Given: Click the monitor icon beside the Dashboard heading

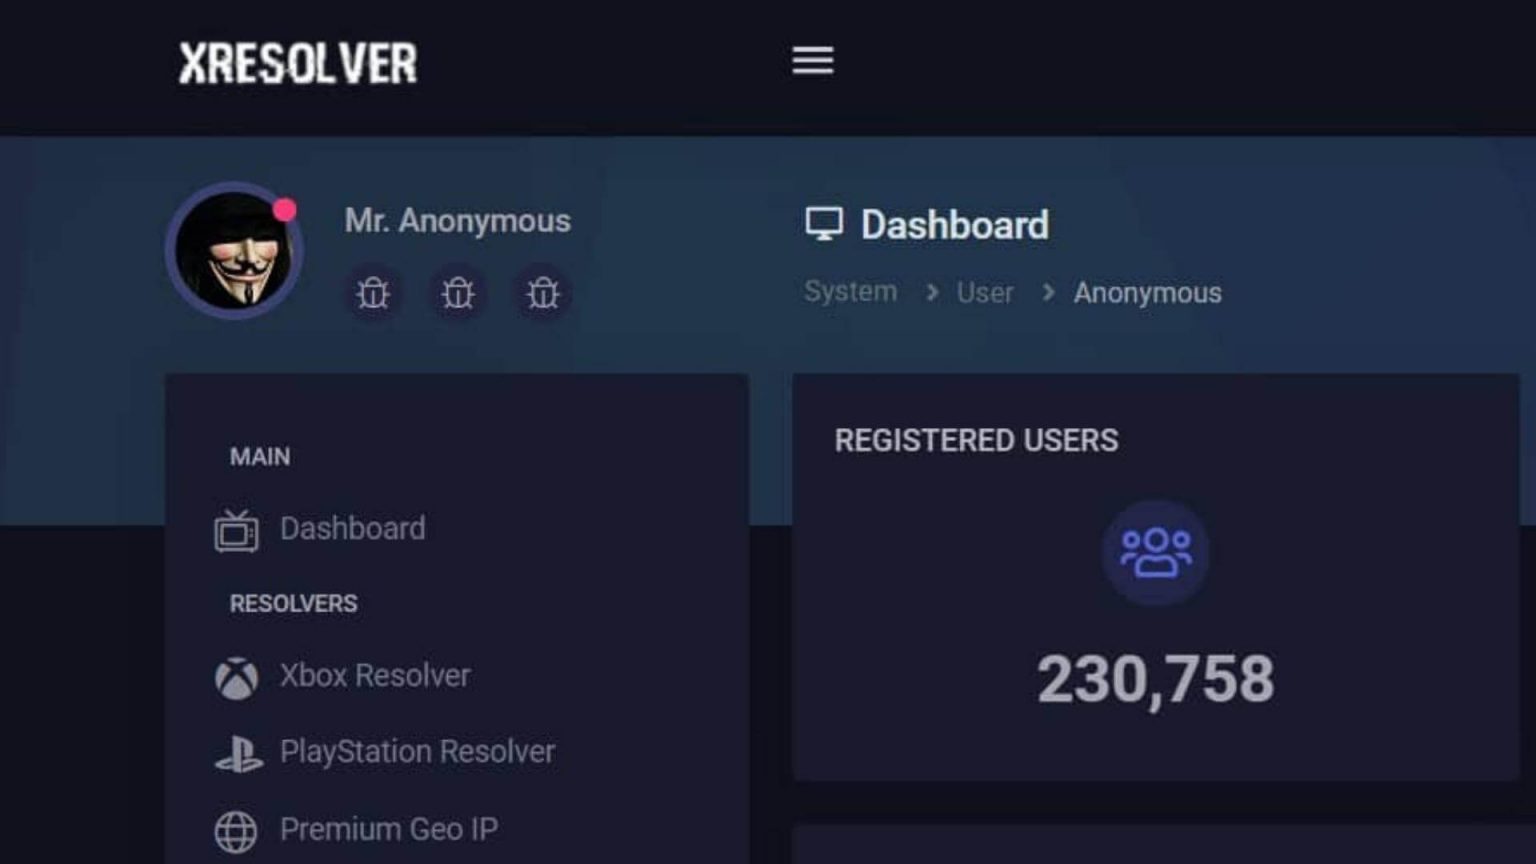Looking at the screenshot, I should tap(824, 224).
